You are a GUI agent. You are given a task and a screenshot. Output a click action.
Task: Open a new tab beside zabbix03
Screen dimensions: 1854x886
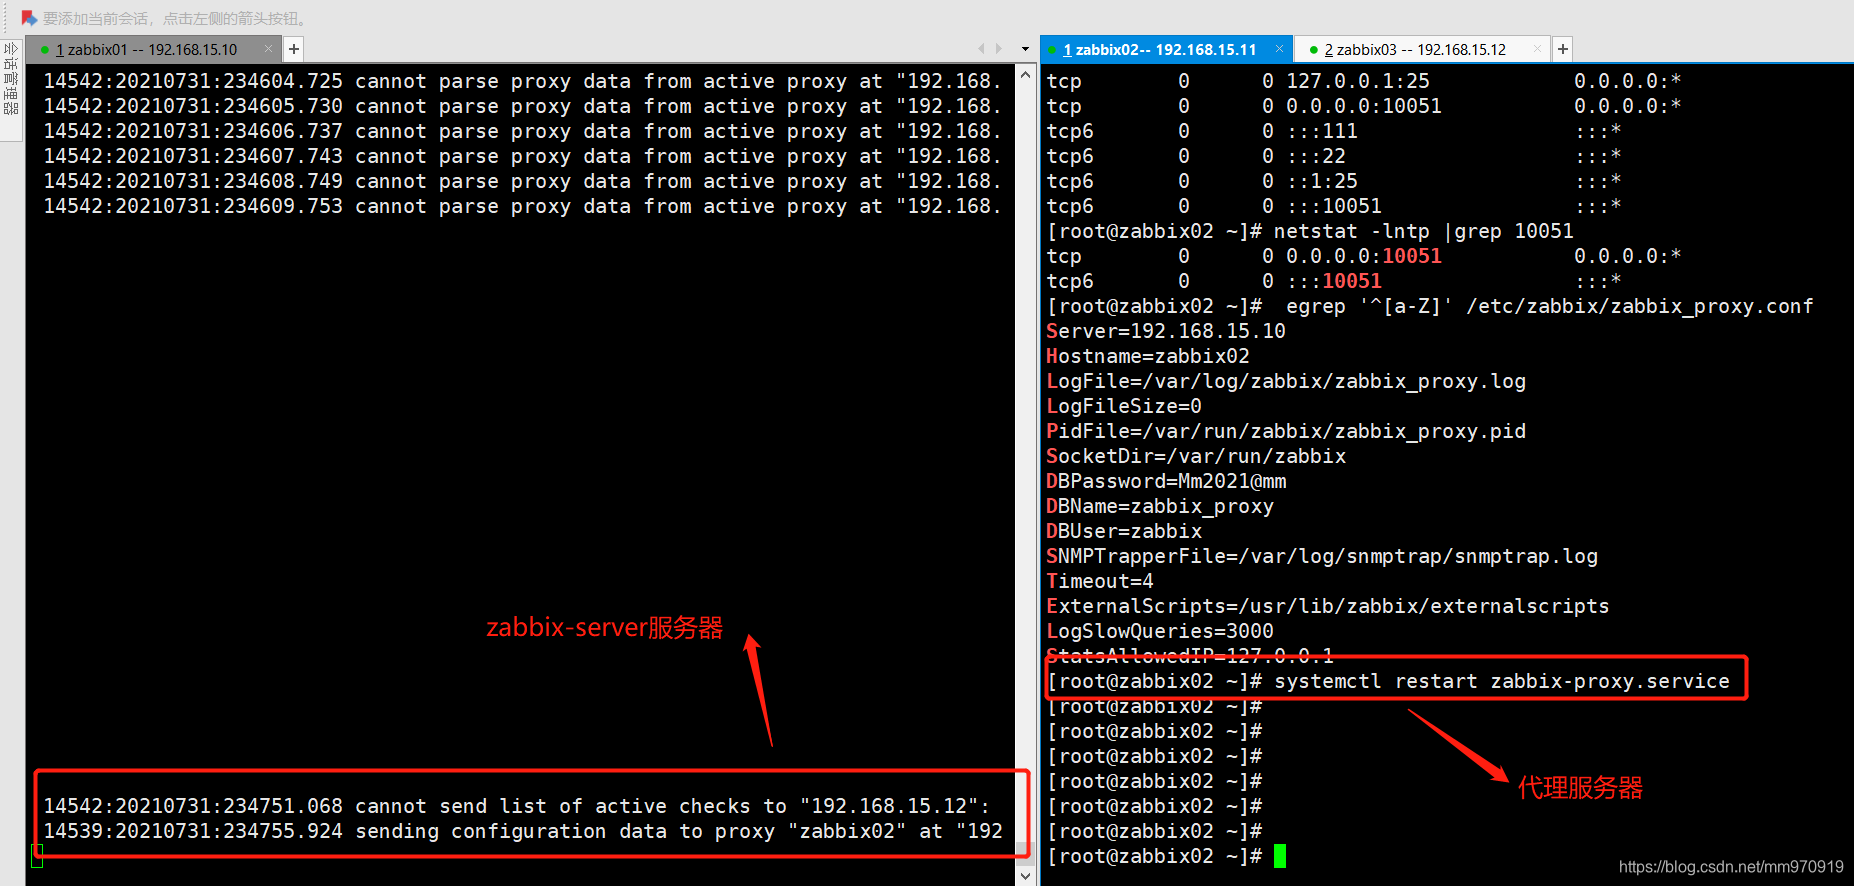click(x=1563, y=49)
